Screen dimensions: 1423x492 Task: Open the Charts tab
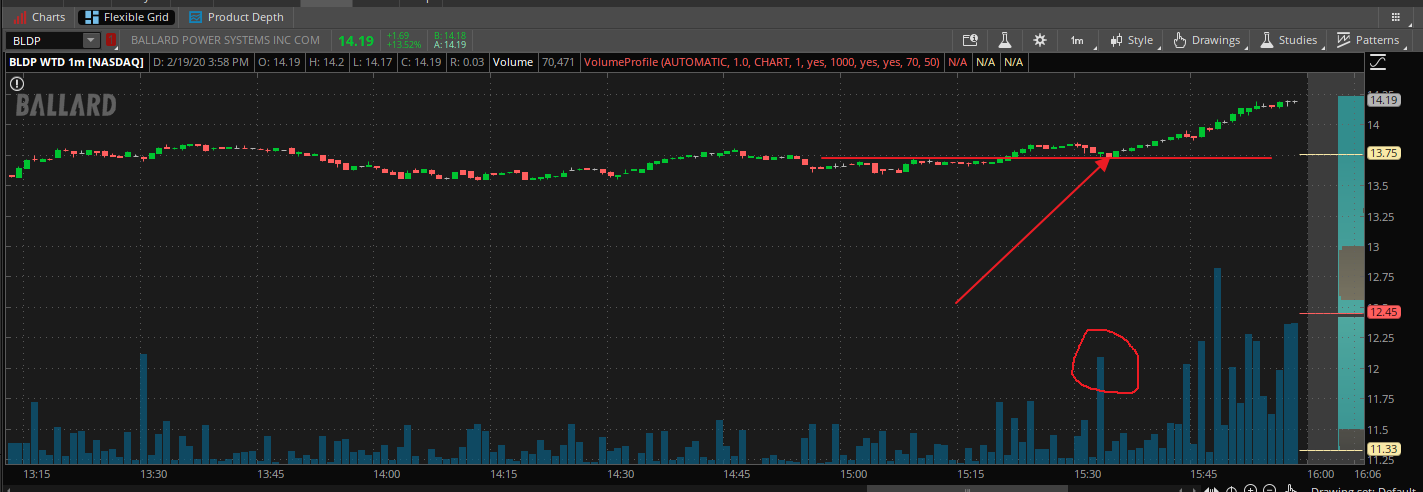(x=40, y=17)
